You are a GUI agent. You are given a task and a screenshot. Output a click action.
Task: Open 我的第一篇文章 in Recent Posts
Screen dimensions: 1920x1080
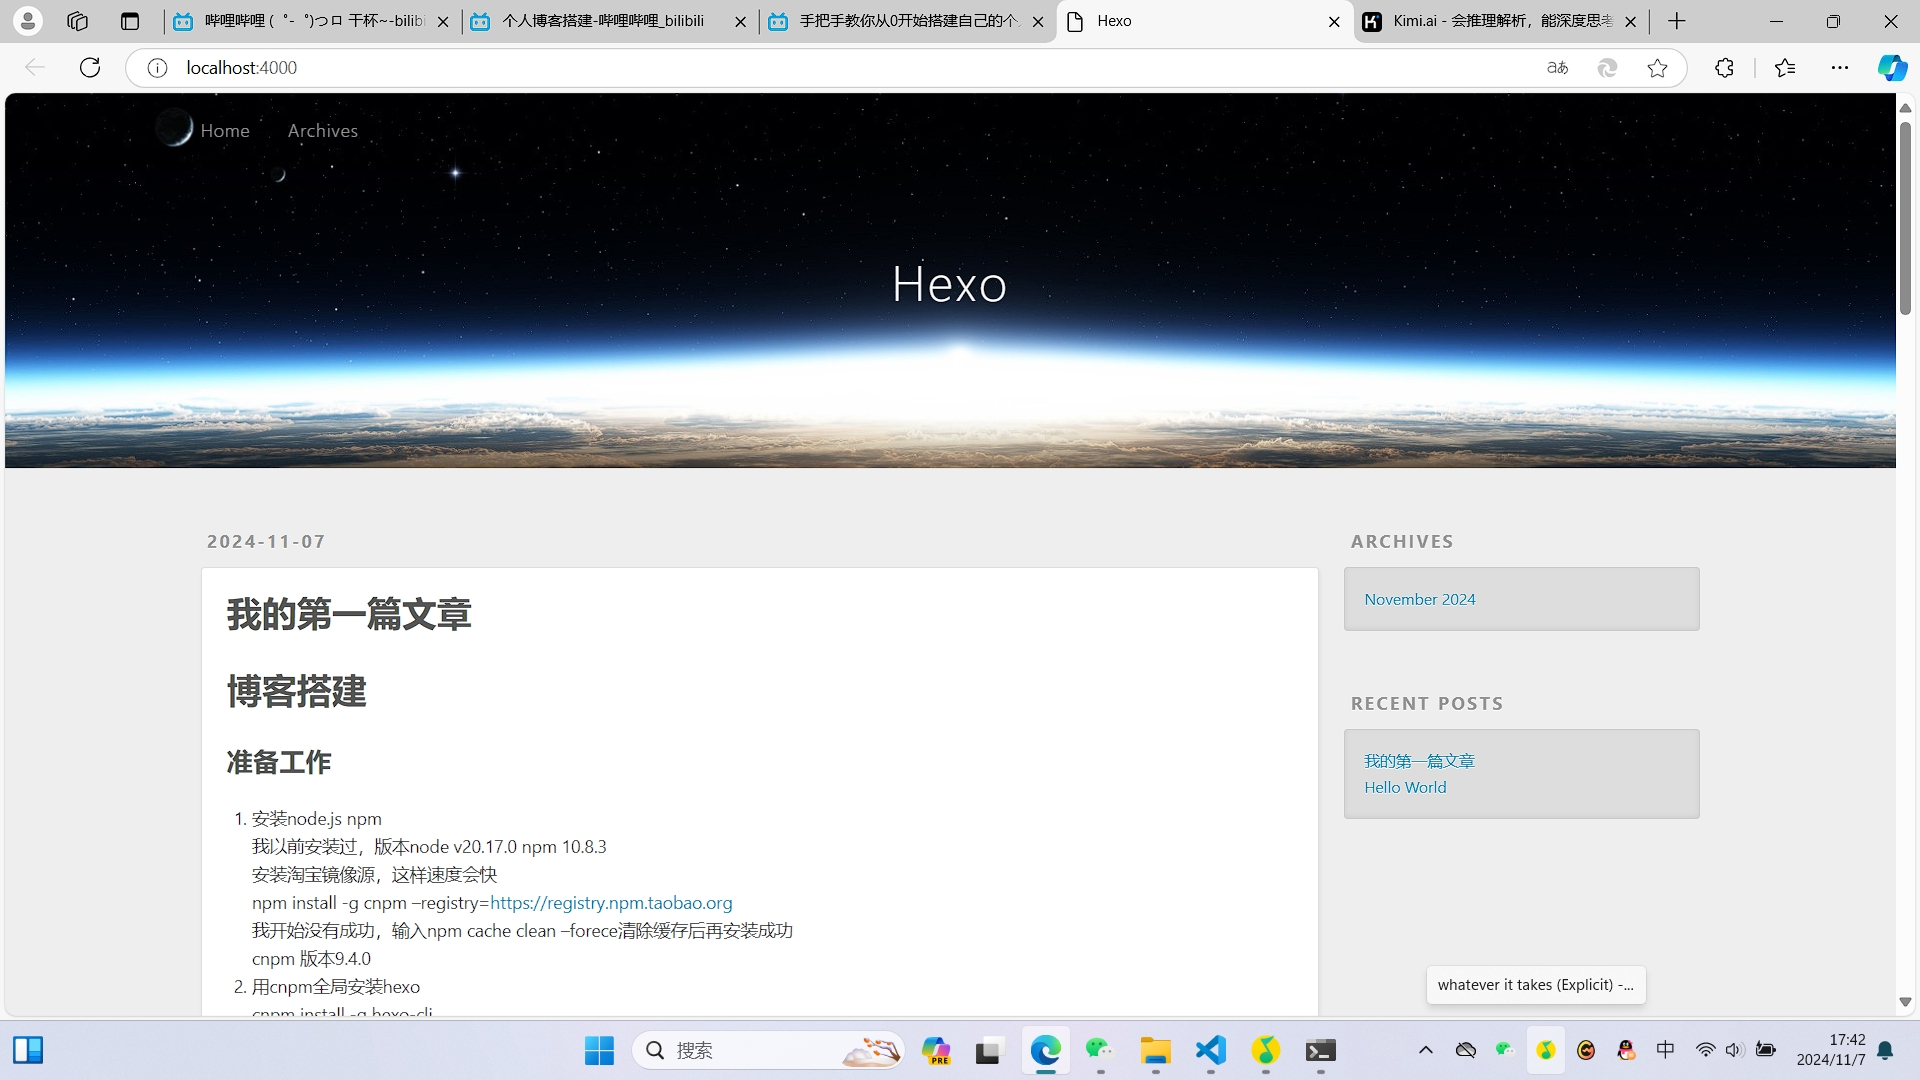[1419, 761]
